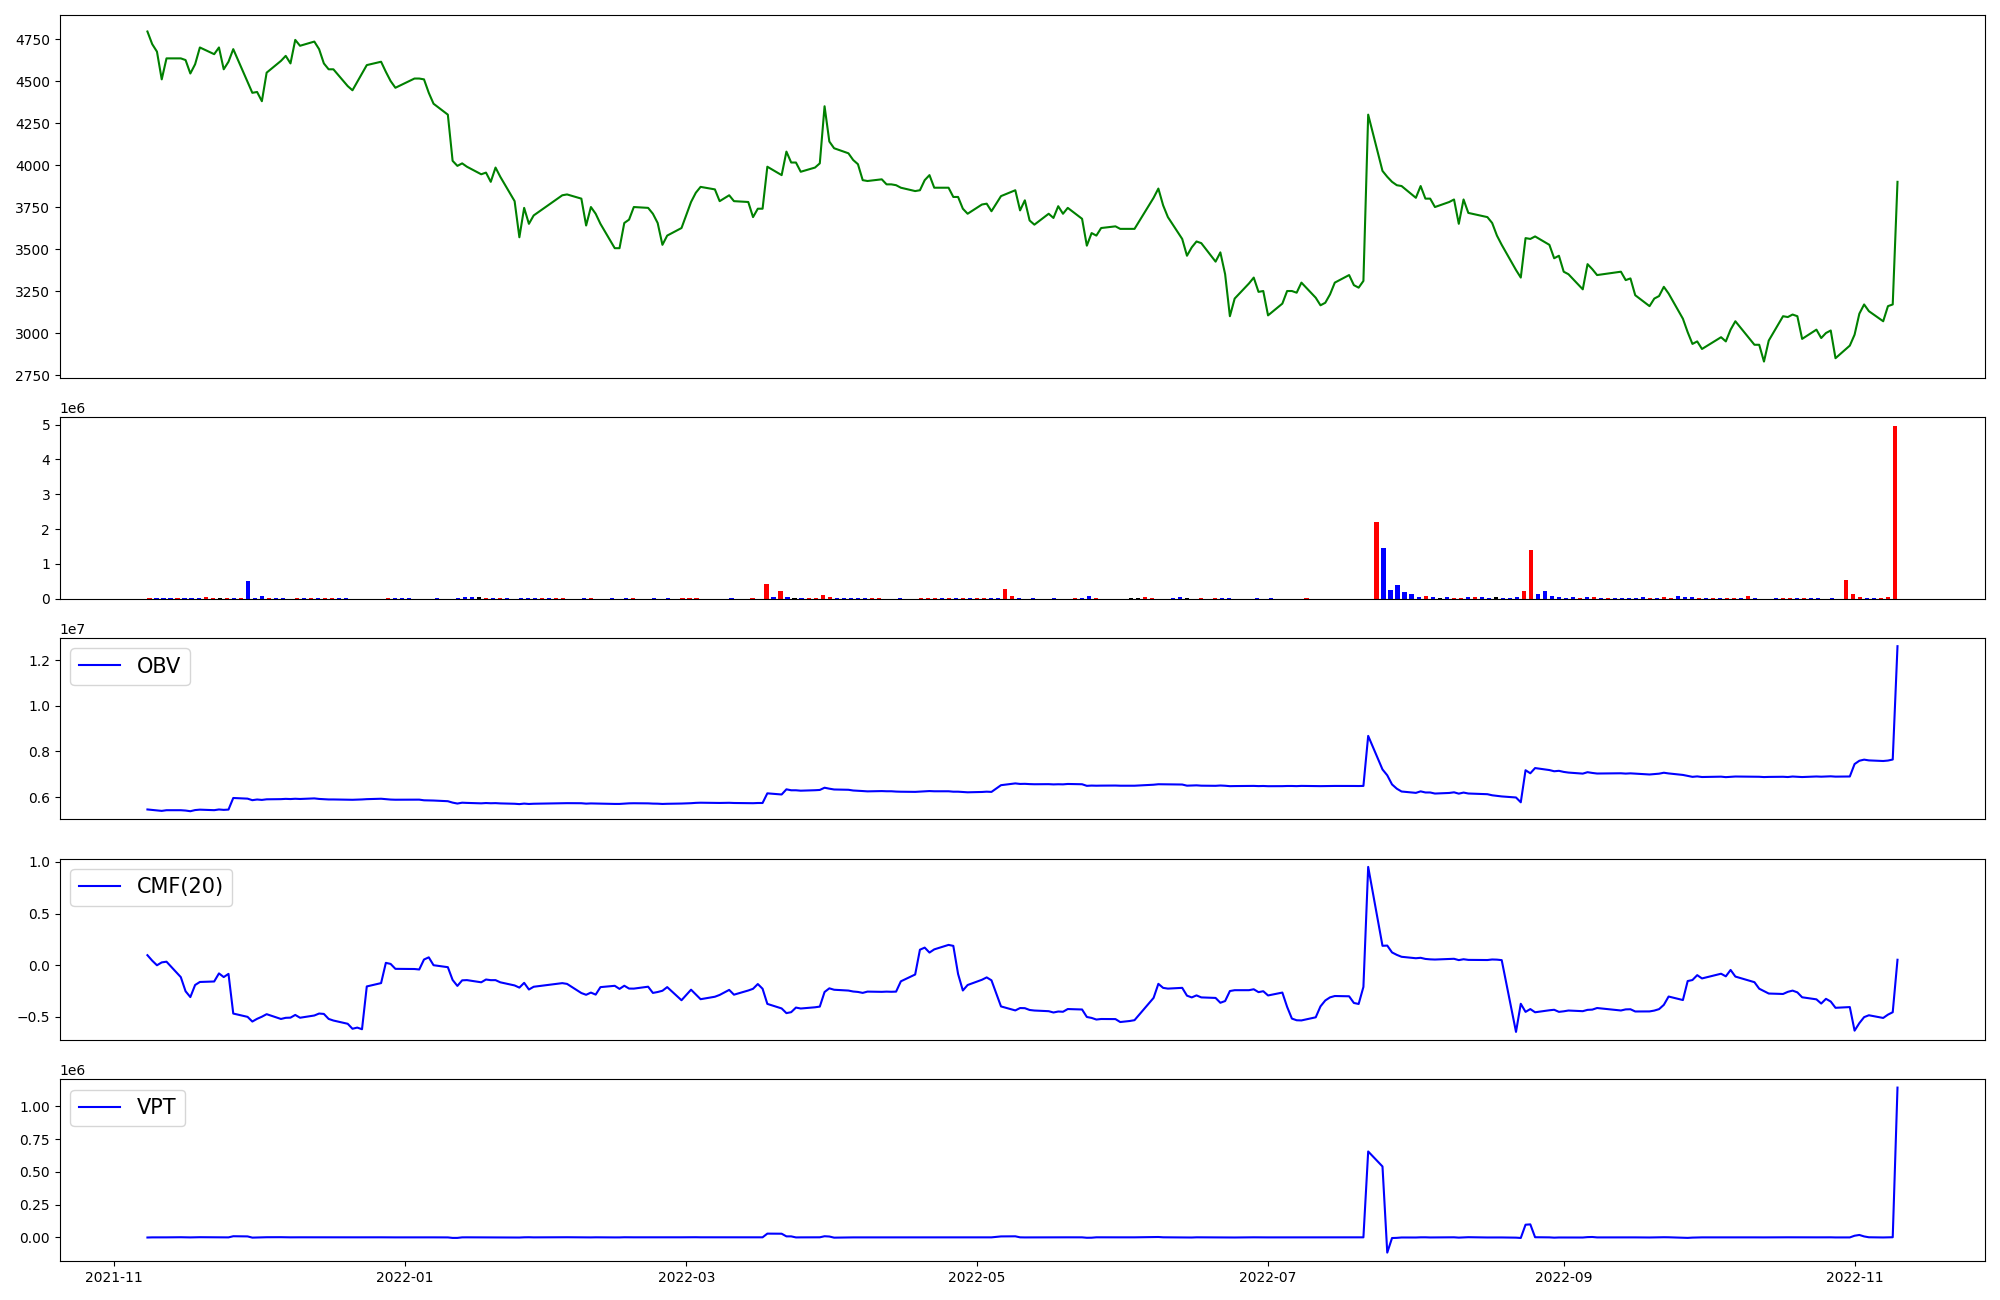Viewport: 2000px width, 1300px height.
Task: Select the 2022-11 date axis label
Action: click(x=1855, y=1277)
